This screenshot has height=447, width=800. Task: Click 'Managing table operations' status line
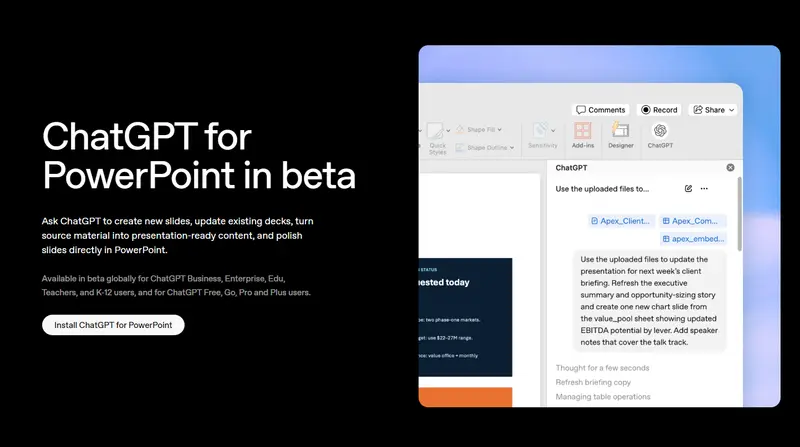[x=603, y=396]
